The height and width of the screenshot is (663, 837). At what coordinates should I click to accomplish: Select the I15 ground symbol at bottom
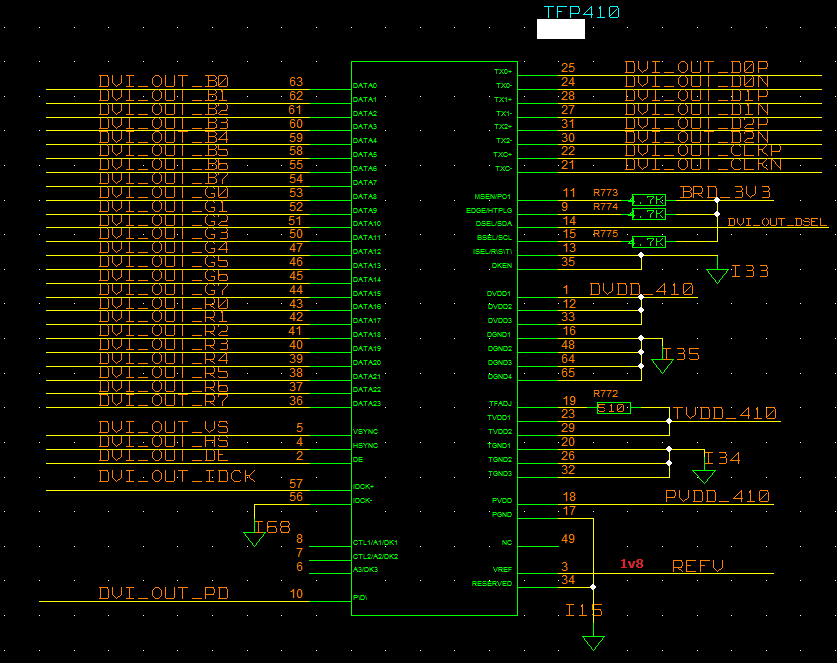point(594,644)
